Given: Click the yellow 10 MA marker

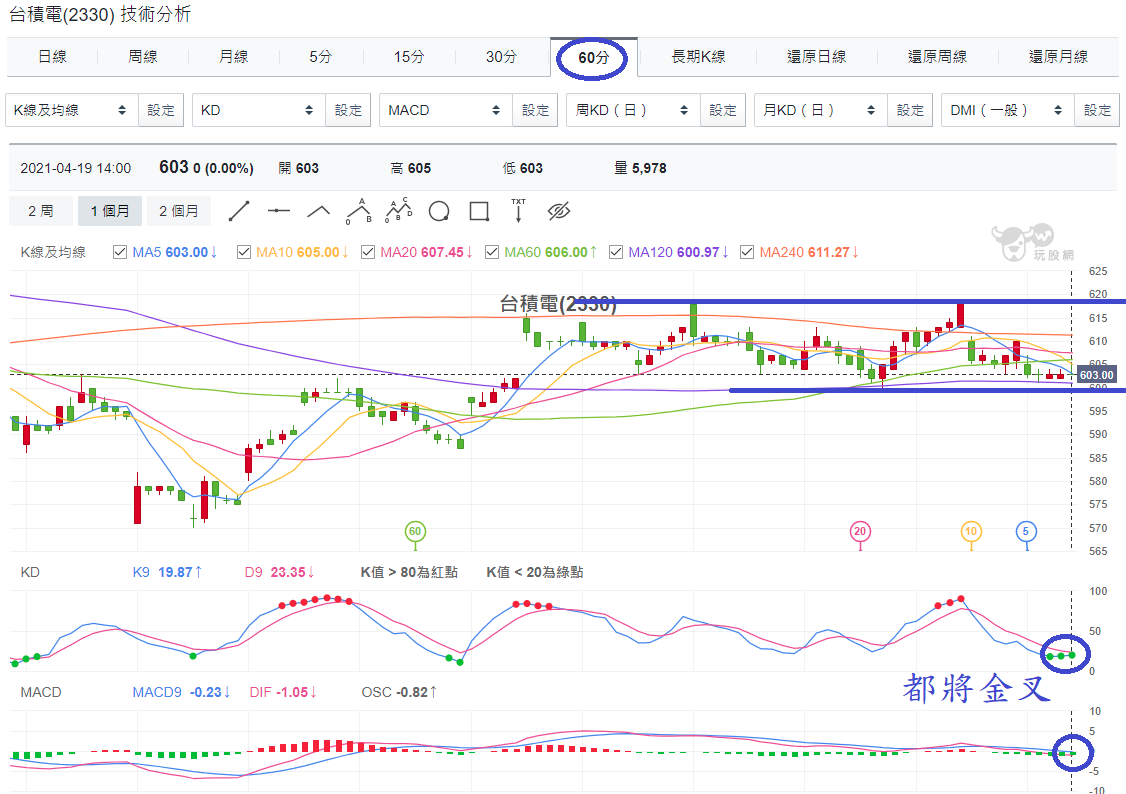Looking at the screenshot, I should pos(971,531).
